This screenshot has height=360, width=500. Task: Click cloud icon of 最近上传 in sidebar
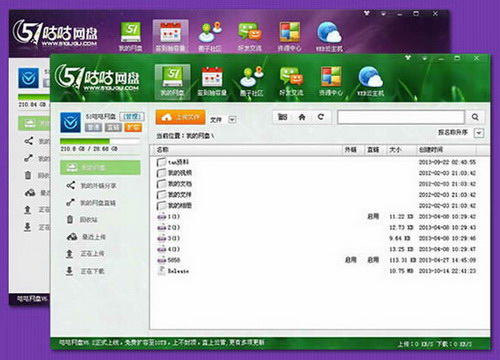[x=72, y=237]
